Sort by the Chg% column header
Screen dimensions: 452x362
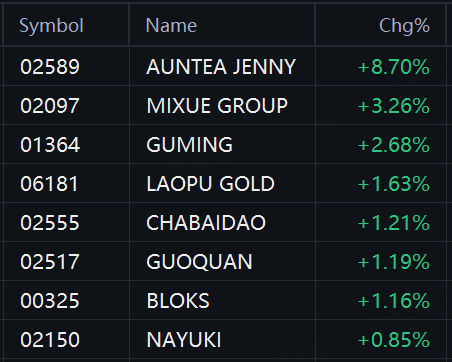(404, 26)
